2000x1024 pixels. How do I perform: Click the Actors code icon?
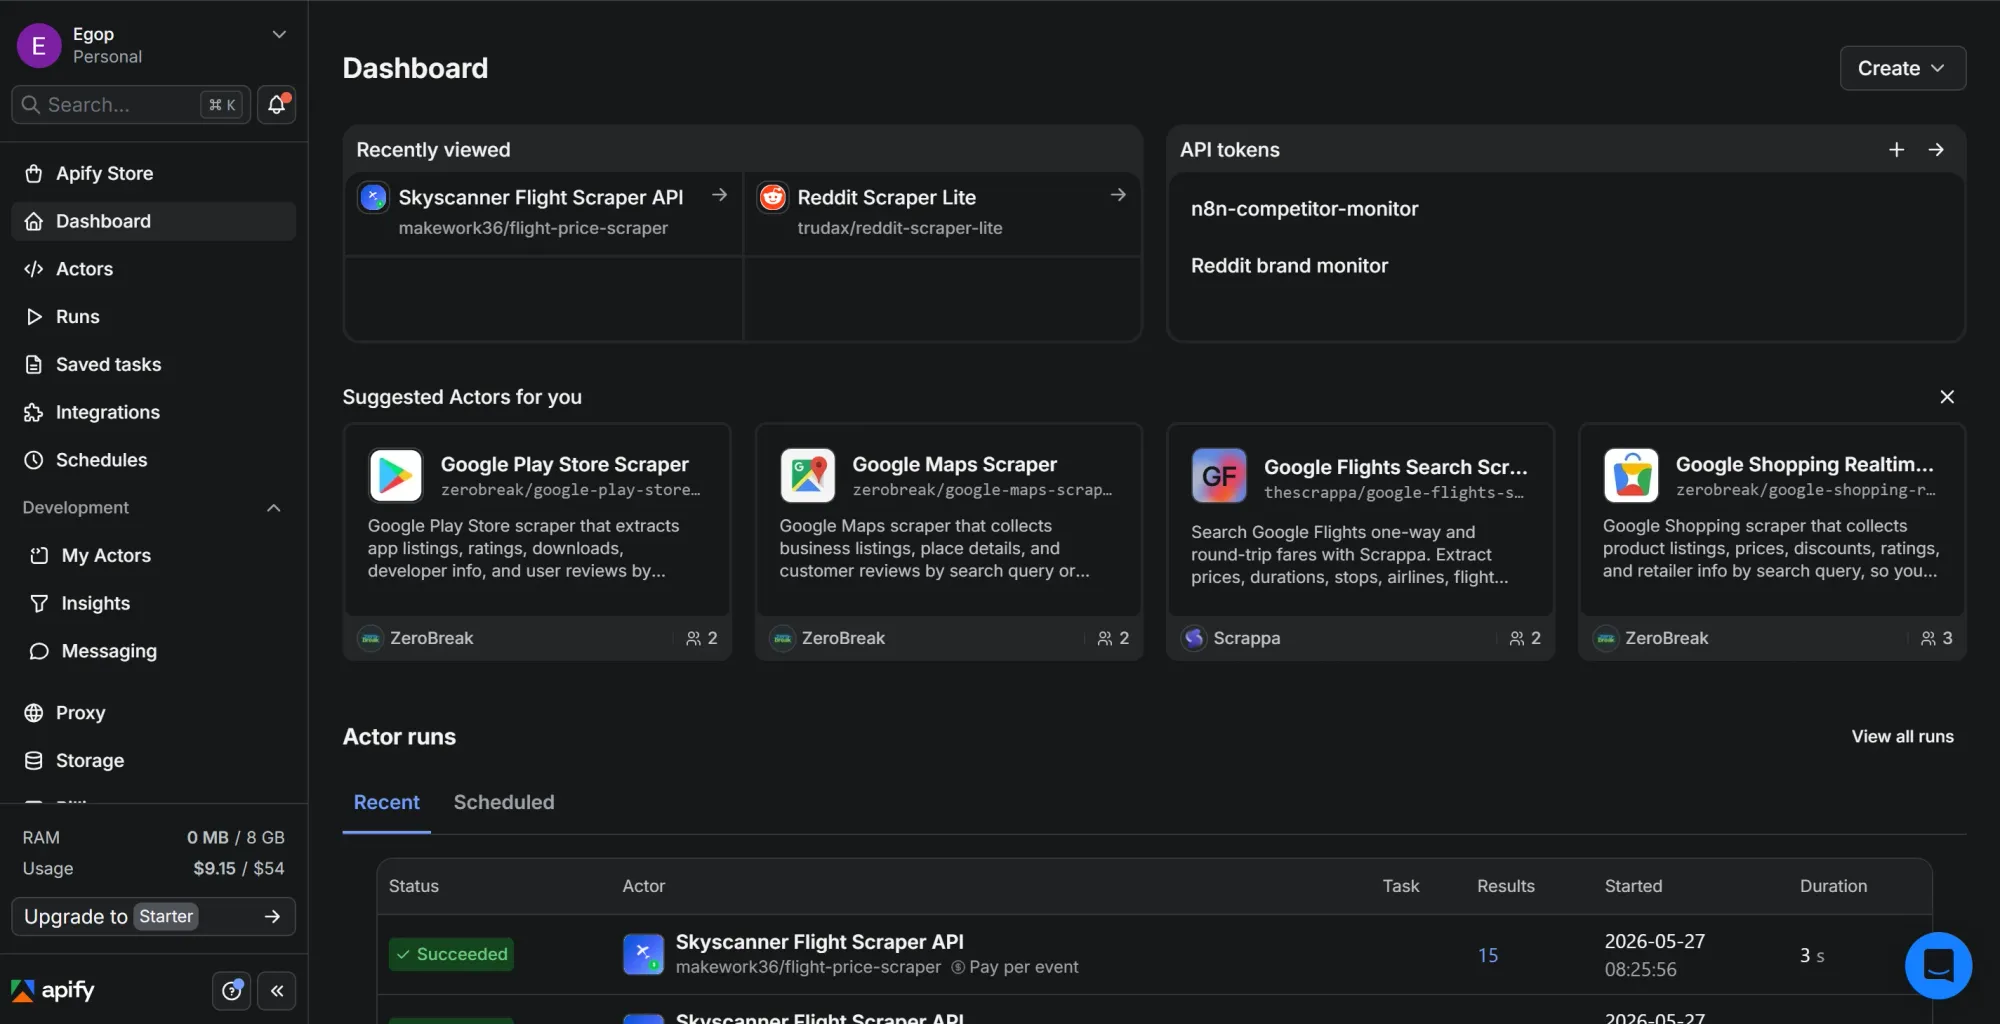point(34,269)
